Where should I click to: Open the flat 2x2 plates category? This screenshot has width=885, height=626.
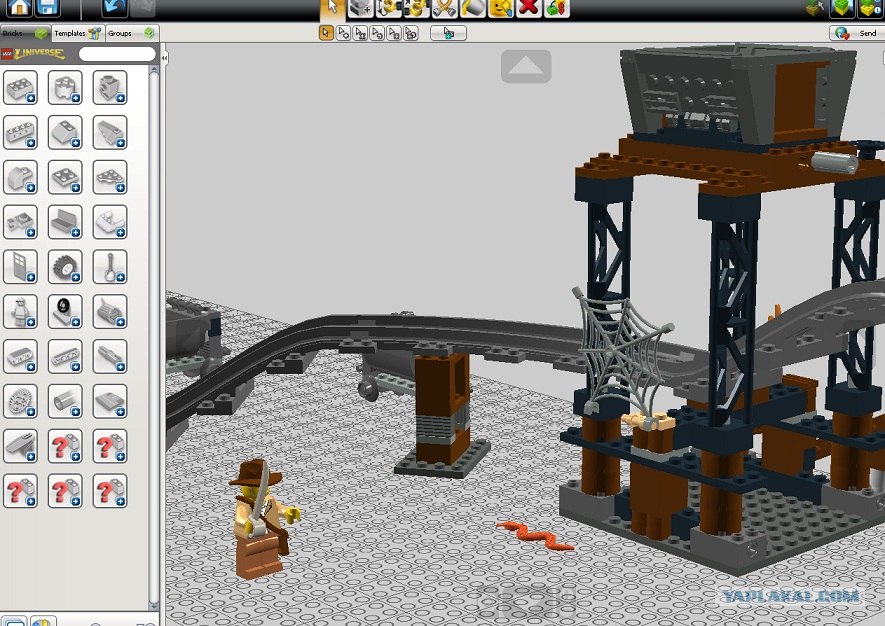click(65, 177)
